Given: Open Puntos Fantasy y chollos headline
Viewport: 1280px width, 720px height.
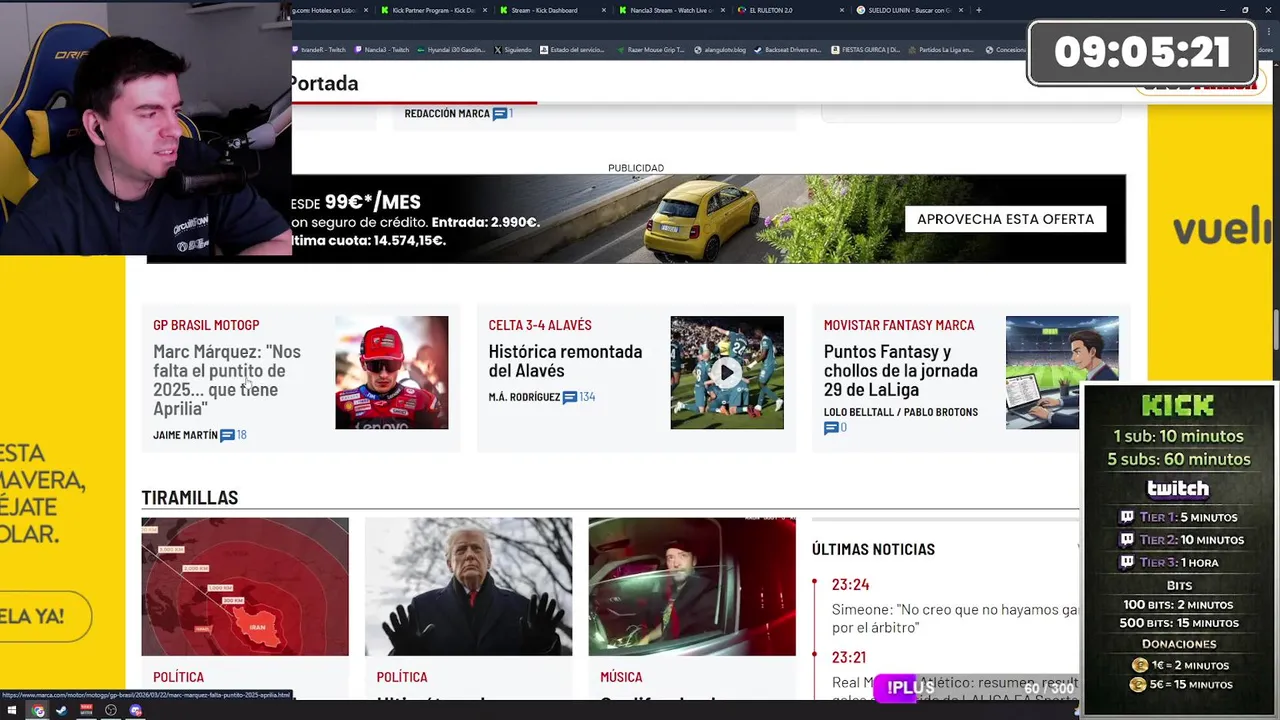Looking at the screenshot, I should pos(901,370).
